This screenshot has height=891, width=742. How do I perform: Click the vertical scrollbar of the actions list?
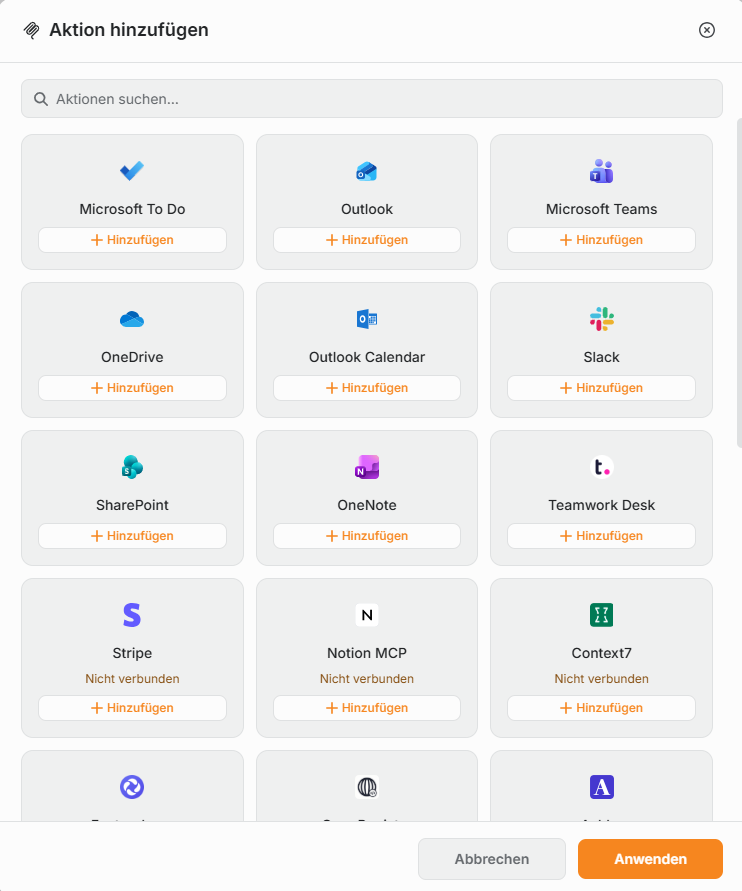pos(739,283)
